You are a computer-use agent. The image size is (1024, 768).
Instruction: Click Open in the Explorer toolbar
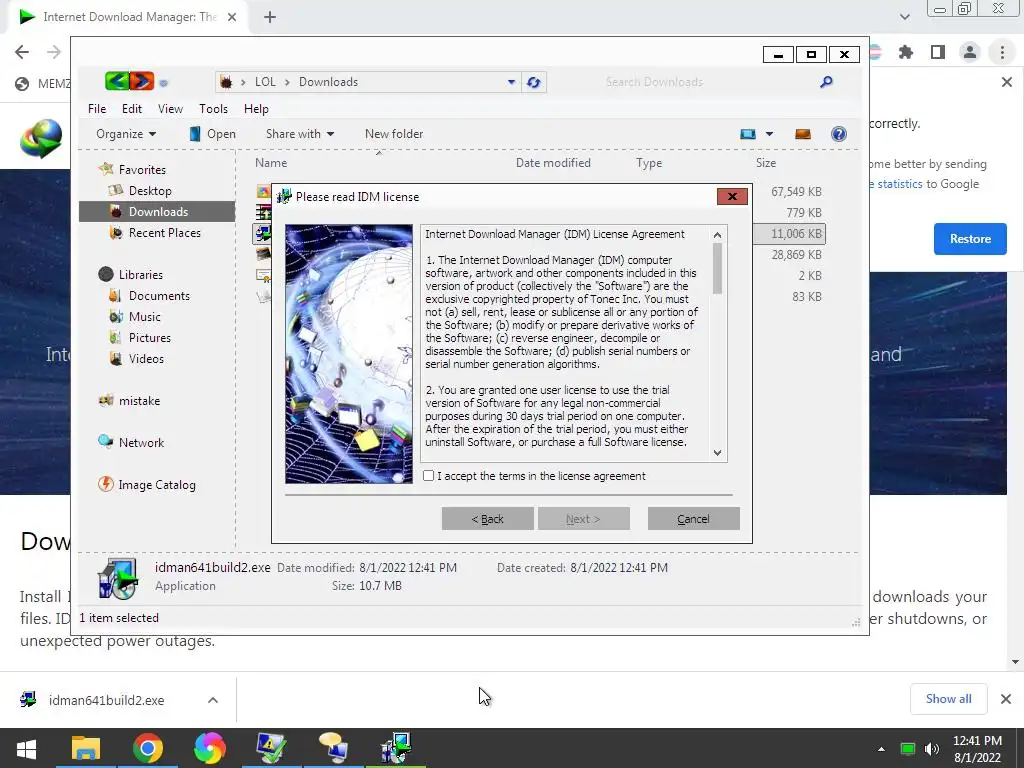pyautogui.click(x=212, y=134)
